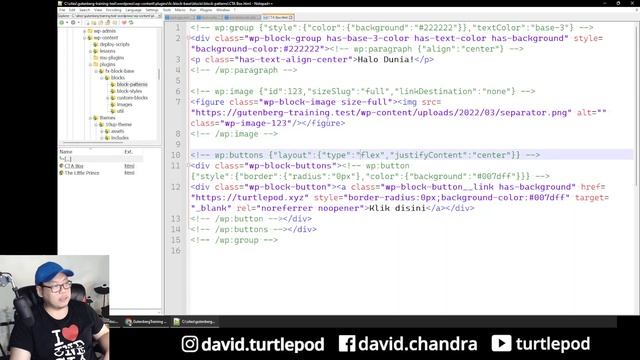Select the deploy-scripts folder
This screenshot has width=640, height=360.
click(x=114, y=44)
